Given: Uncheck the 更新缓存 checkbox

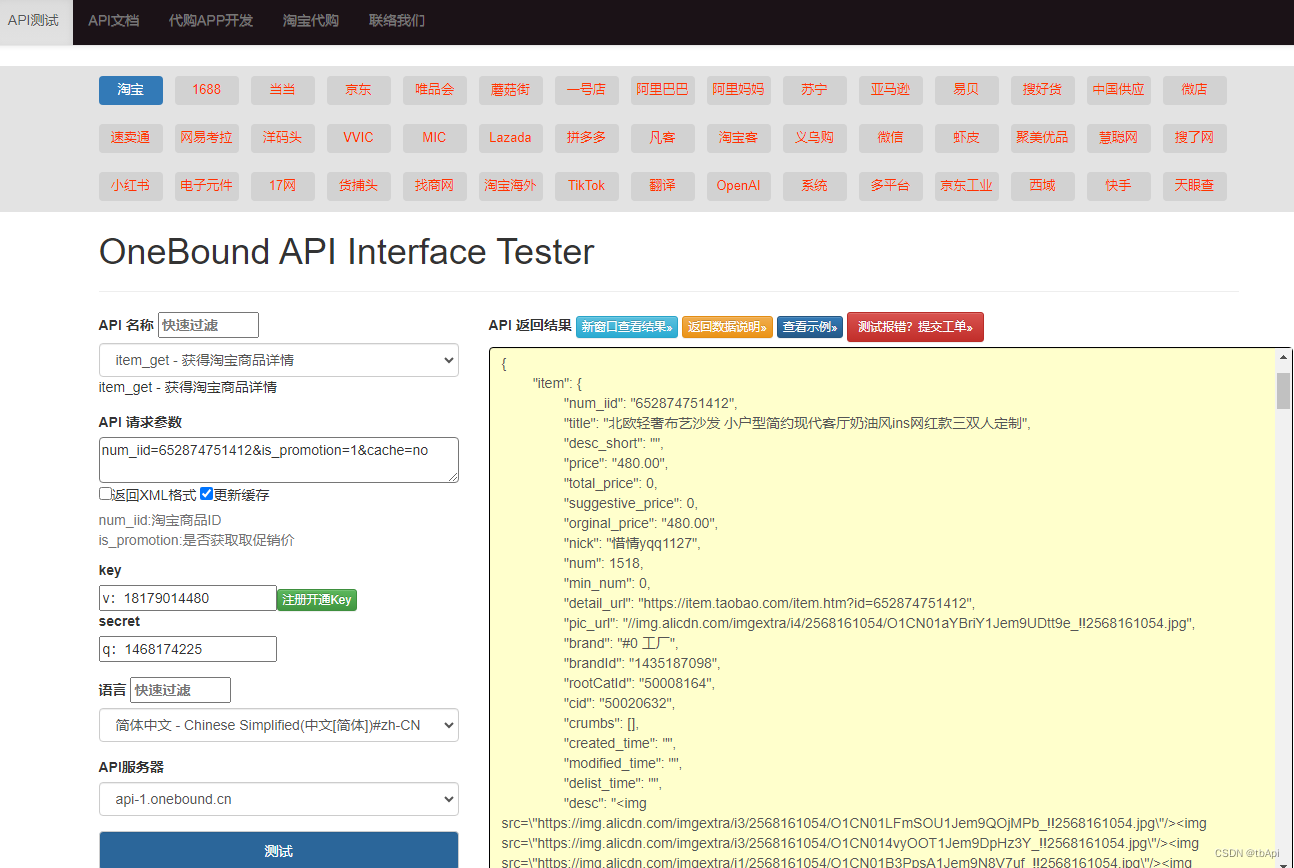Looking at the screenshot, I should click(206, 494).
